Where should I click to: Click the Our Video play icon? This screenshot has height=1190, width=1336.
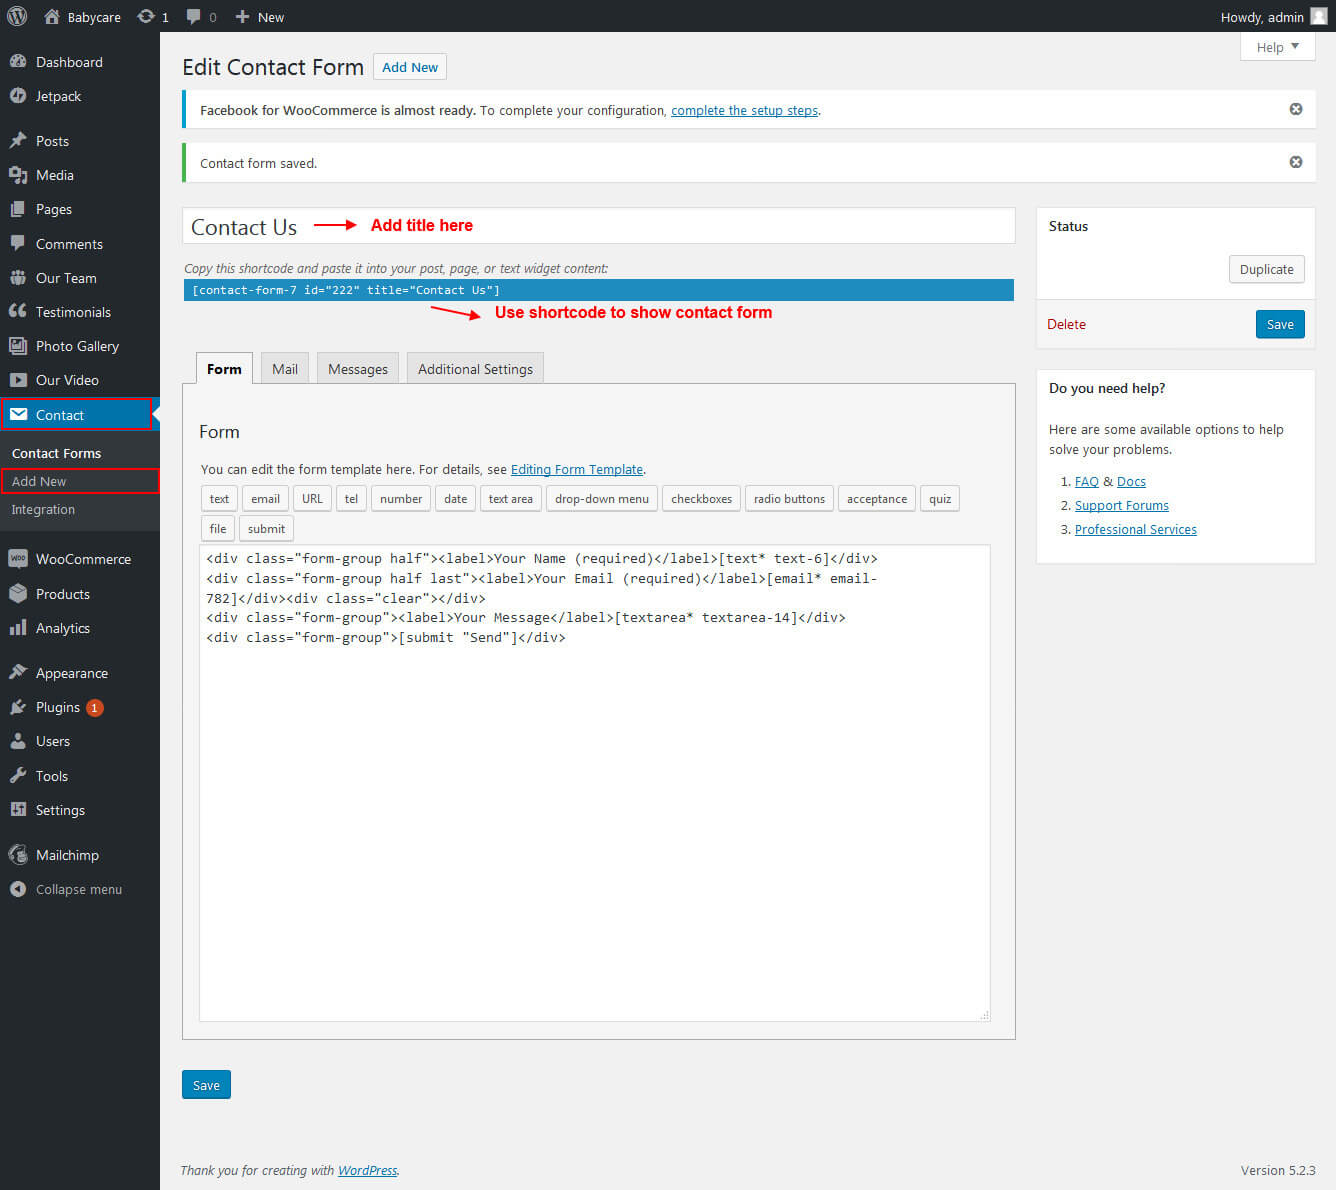(18, 380)
